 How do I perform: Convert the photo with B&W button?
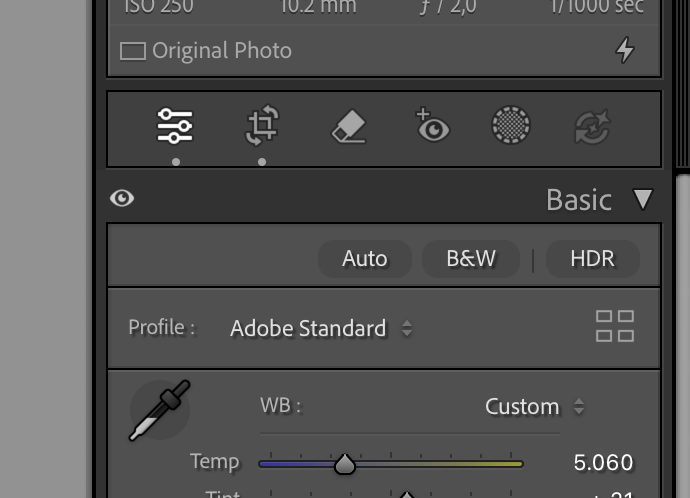click(x=471, y=259)
